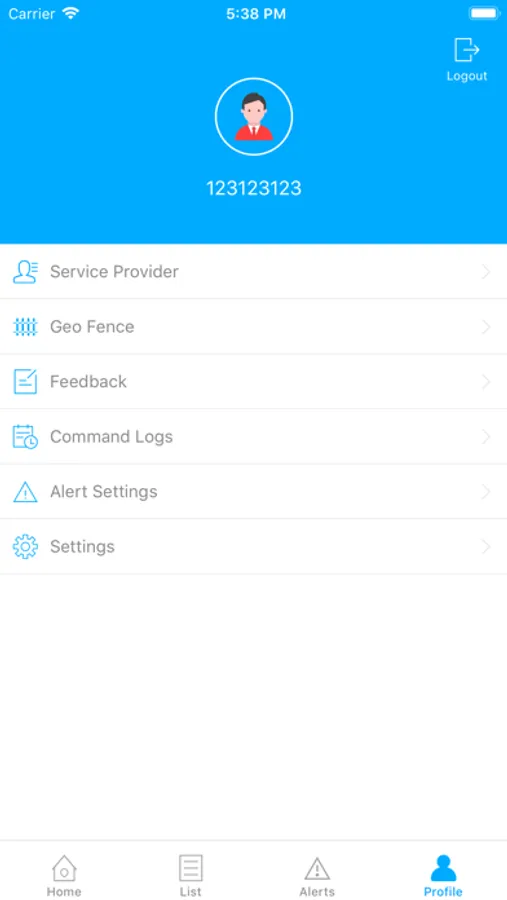The height and width of the screenshot is (900, 507).
Task: Expand Geo Fence via its chevron
Action: 486,327
